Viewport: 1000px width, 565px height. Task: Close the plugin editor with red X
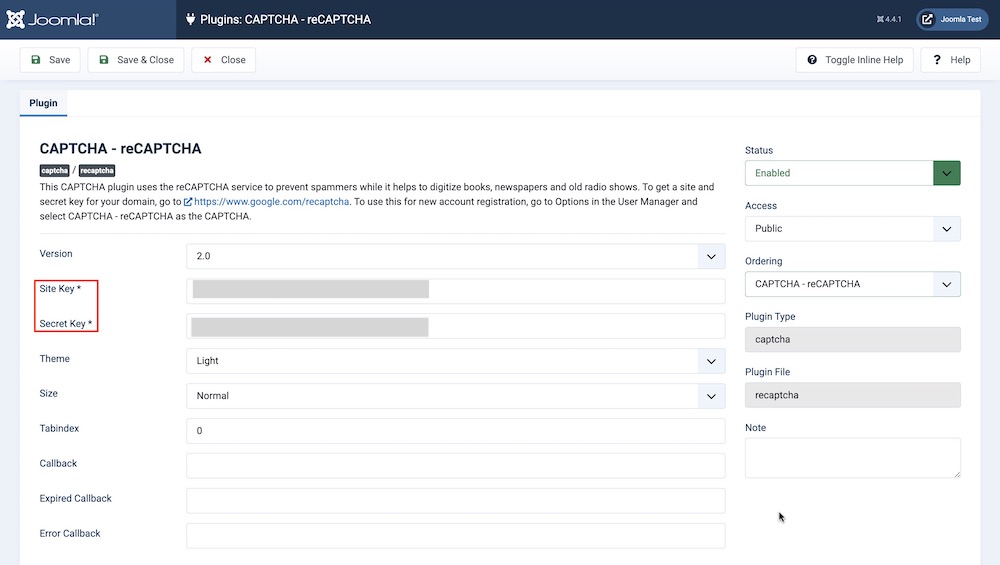tap(223, 60)
